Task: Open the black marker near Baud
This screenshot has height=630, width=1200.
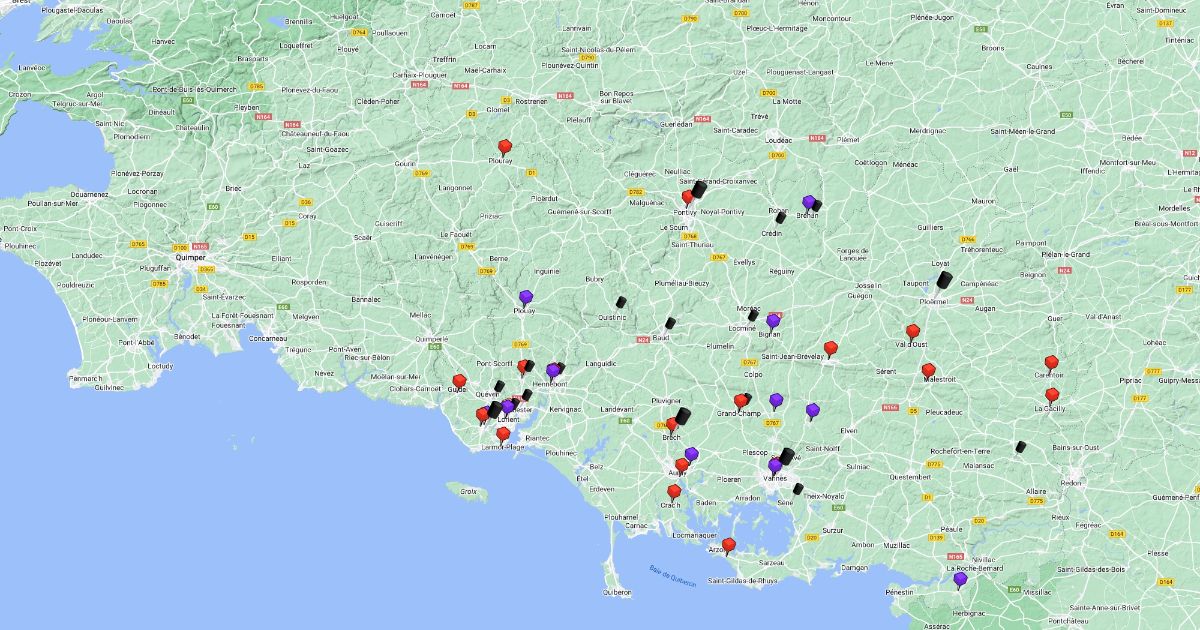Action: (x=670, y=323)
